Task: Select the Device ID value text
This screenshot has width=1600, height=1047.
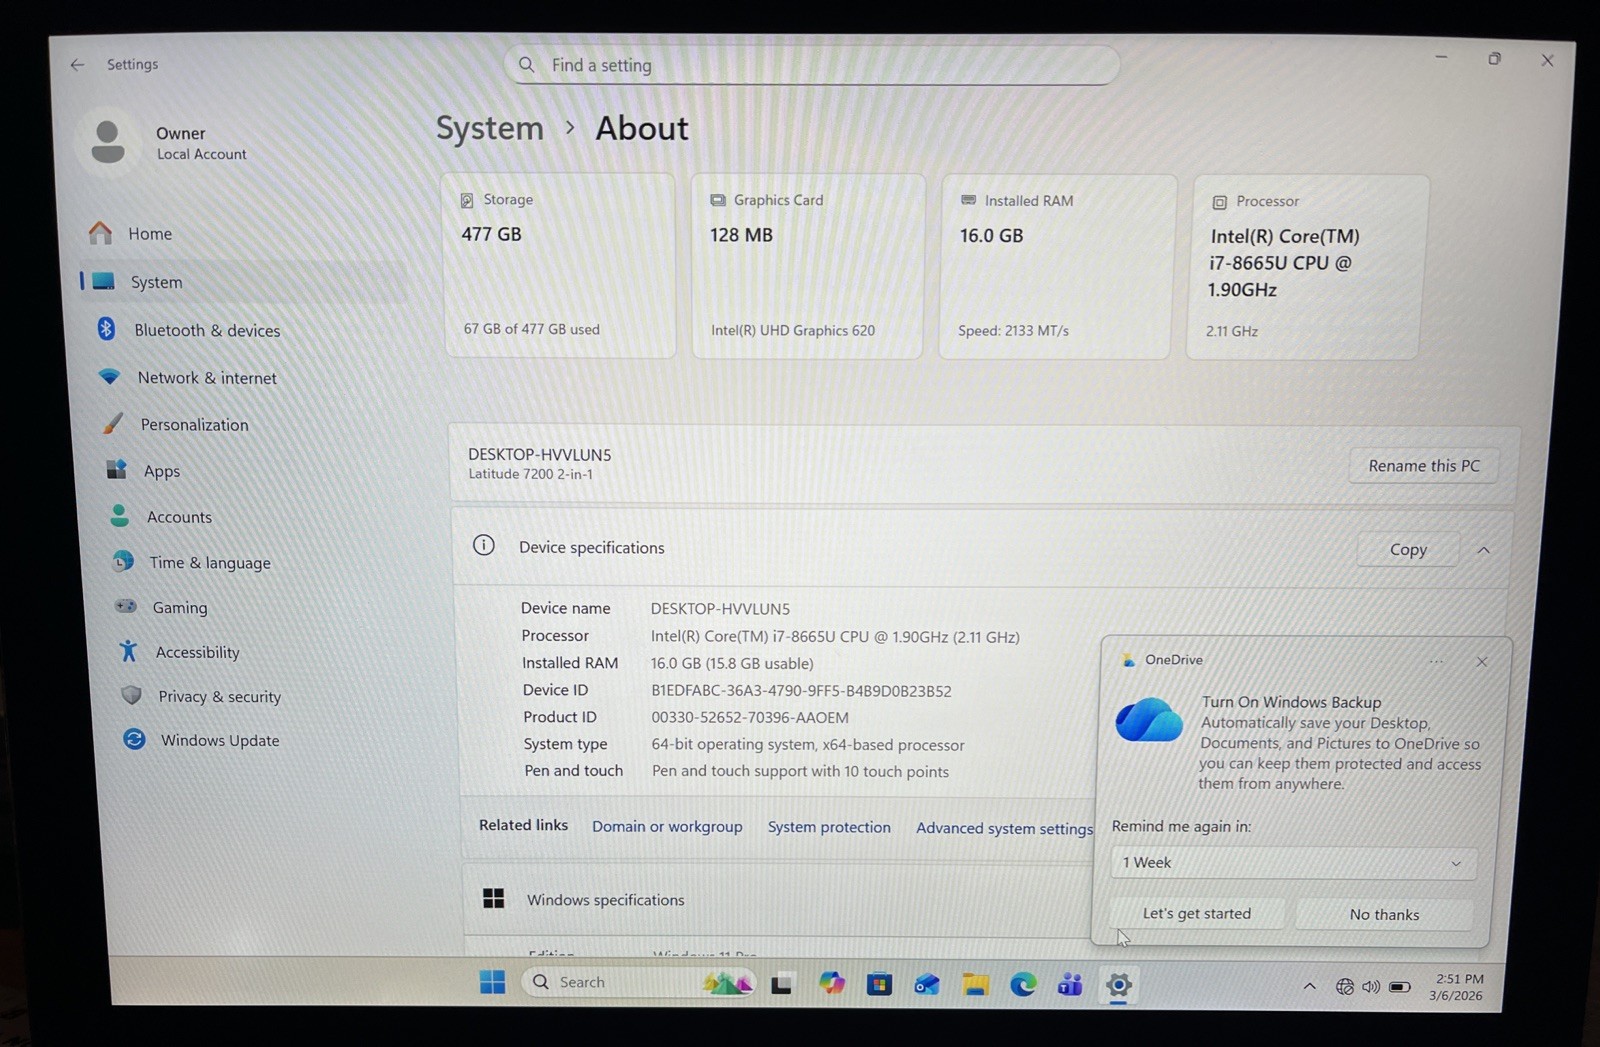Action: pyautogui.click(x=801, y=691)
